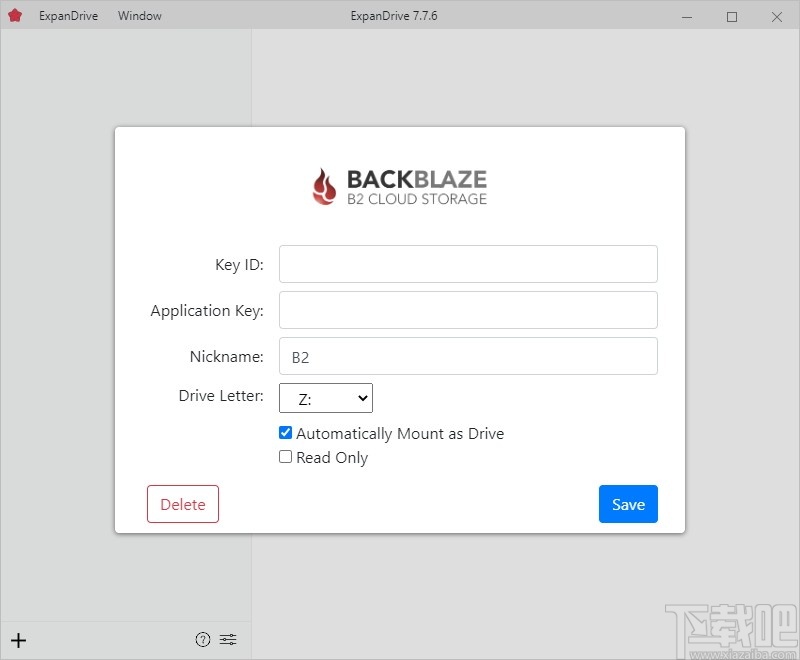Screen dimensions: 800x660
Task: Enable the Read Only checkbox
Action: (285, 456)
